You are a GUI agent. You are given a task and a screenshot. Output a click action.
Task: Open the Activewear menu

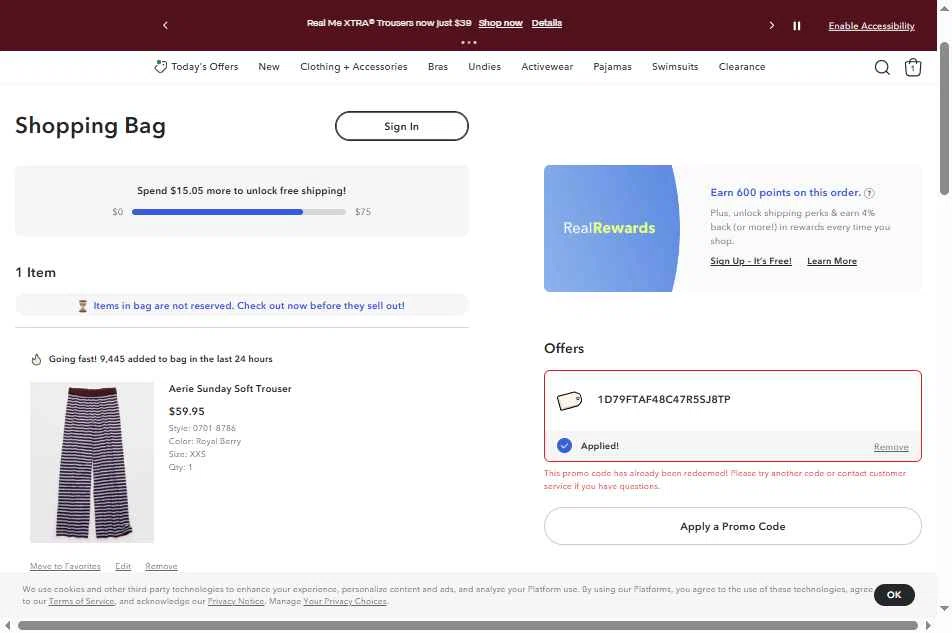point(547,67)
